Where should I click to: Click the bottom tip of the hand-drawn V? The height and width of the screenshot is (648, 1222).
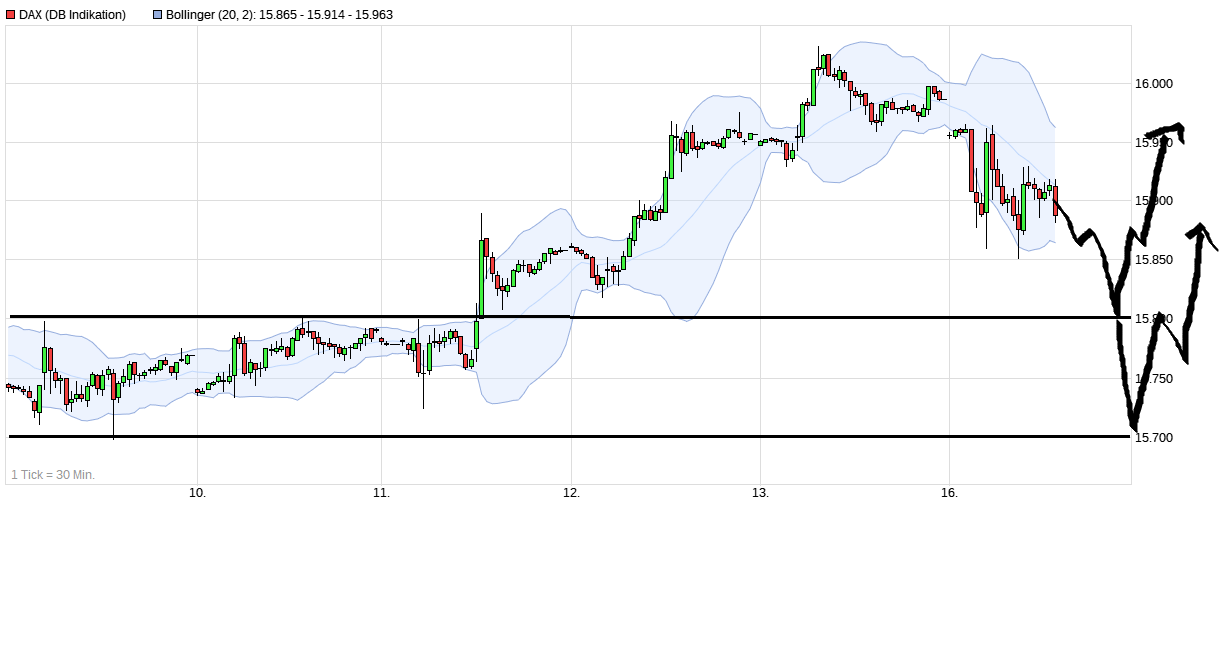click(1133, 426)
